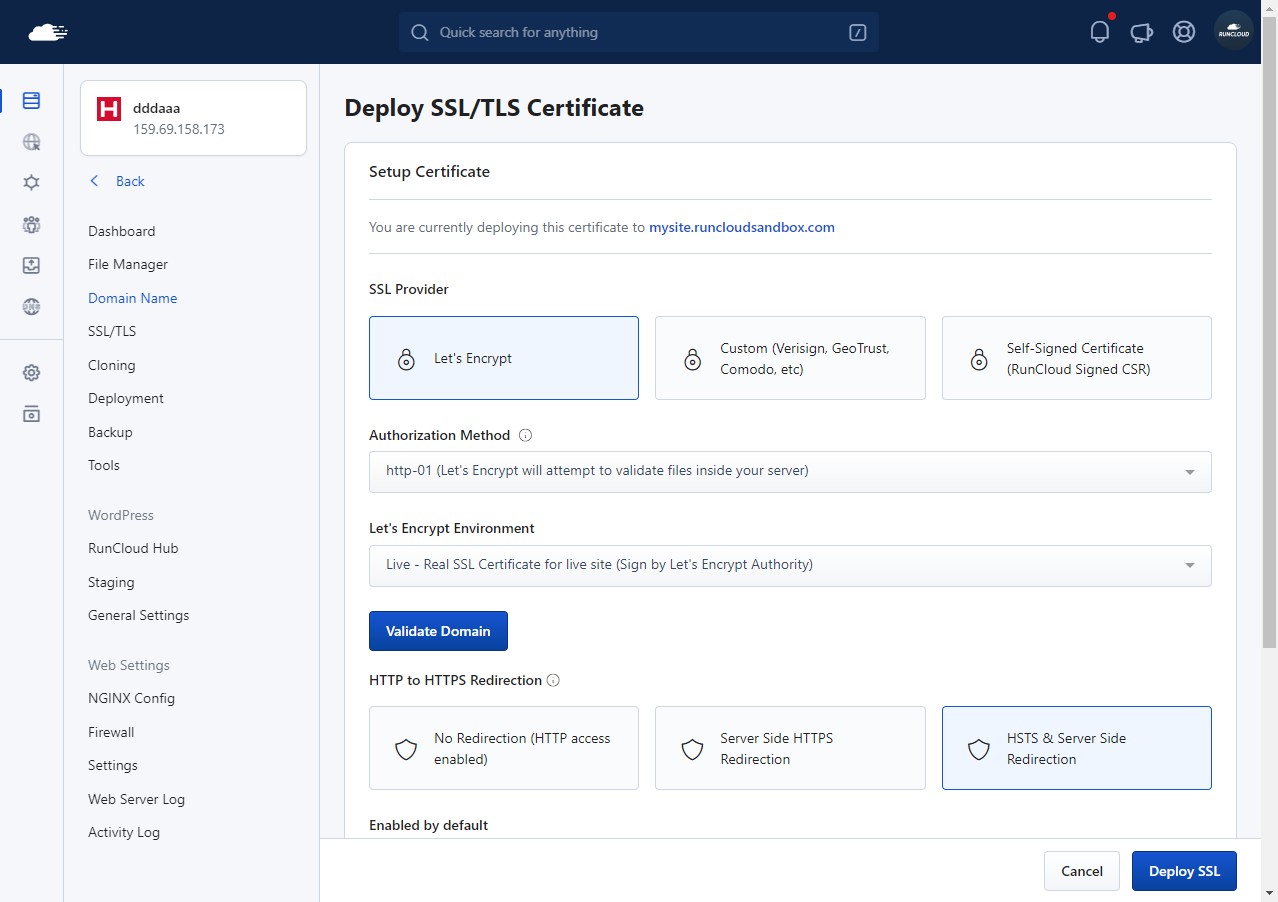Open the announcements megaphone icon
This screenshot has width=1278, height=902.
click(1142, 32)
